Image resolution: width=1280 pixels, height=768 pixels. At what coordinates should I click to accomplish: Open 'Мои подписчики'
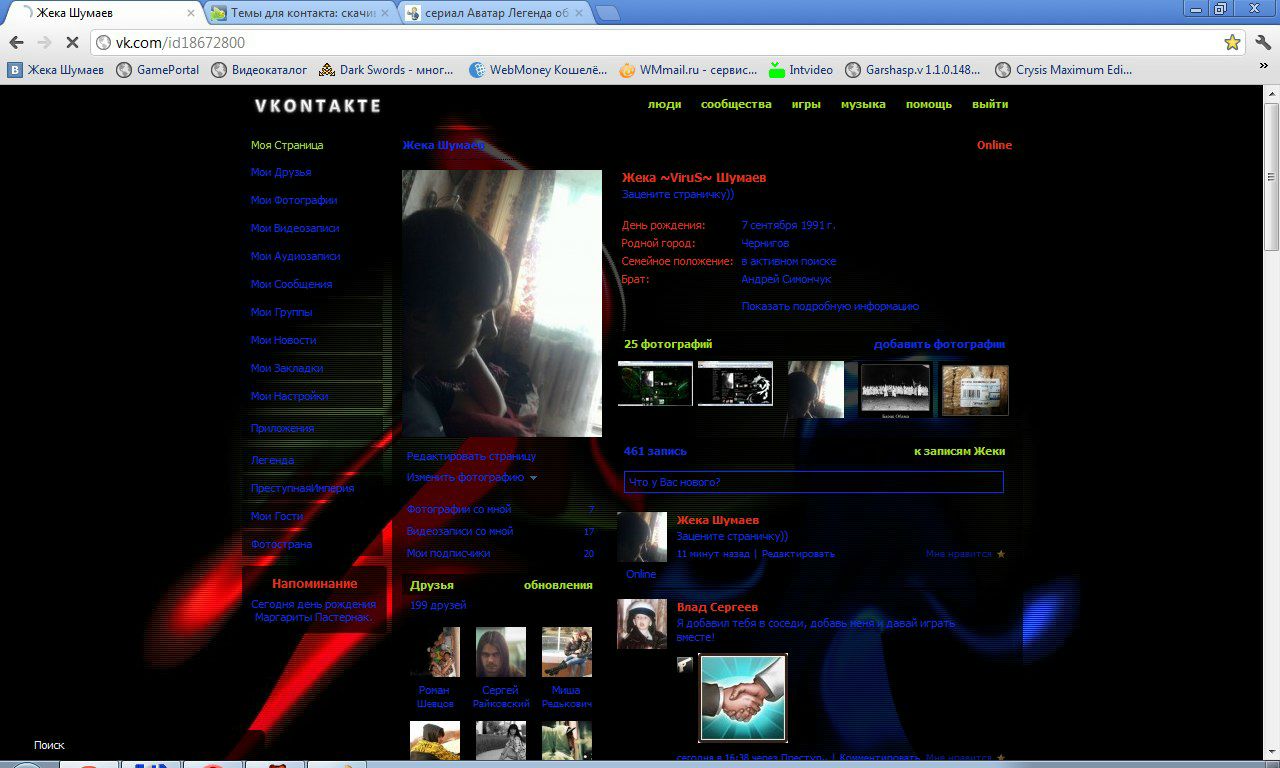pos(448,553)
